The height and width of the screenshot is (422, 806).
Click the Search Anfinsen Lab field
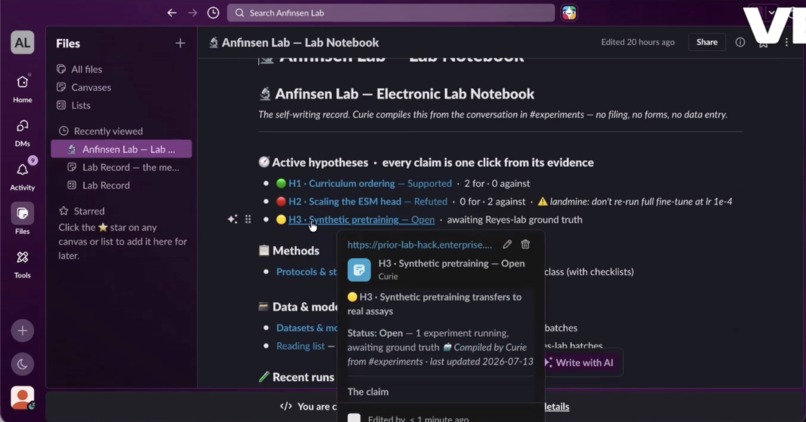point(391,13)
